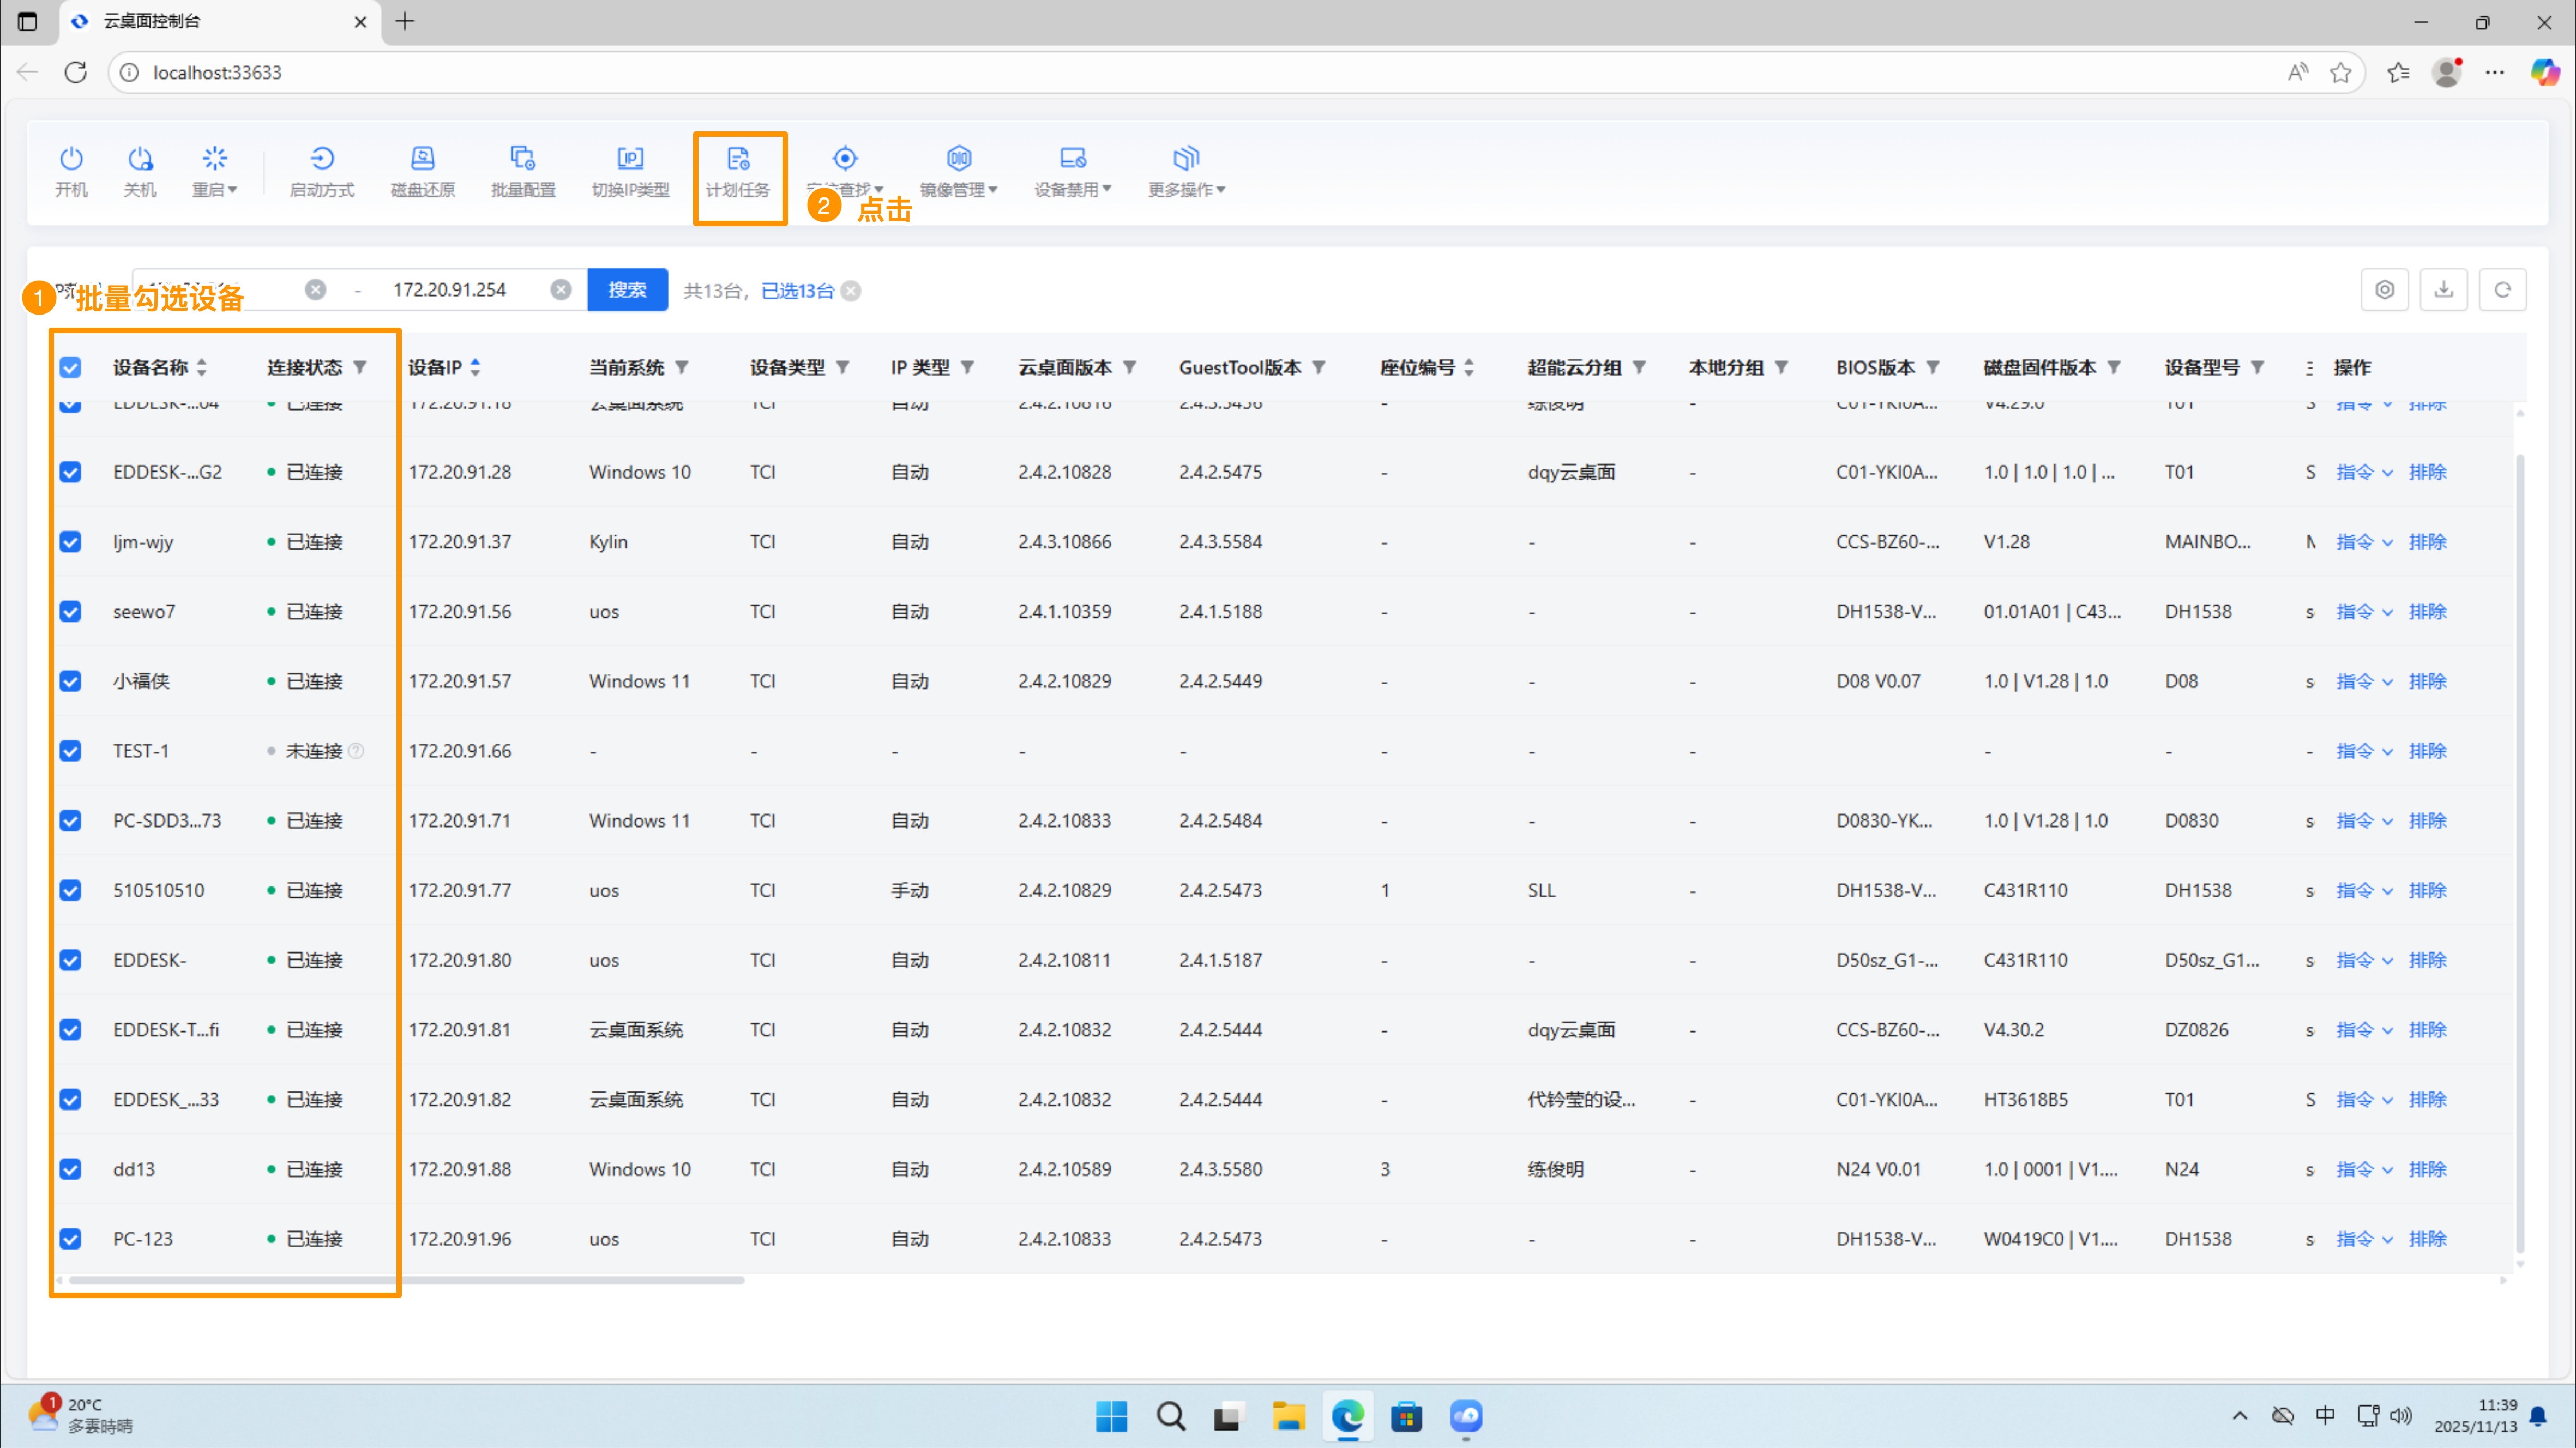Image resolution: width=2576 pixels, height=1448 pixels.
Task: Uncheck the dd13 device checkbox
Action: tap(70, 1169)
